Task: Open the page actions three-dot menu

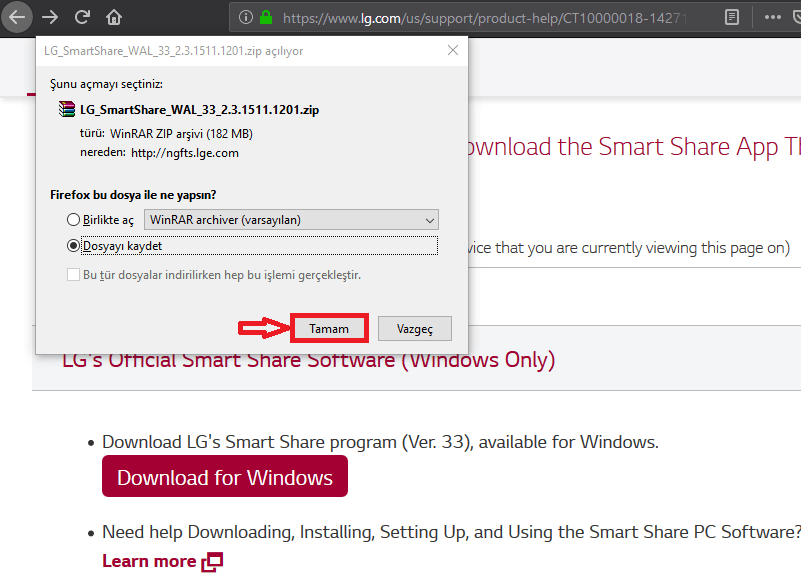Action: click(772, 17)
